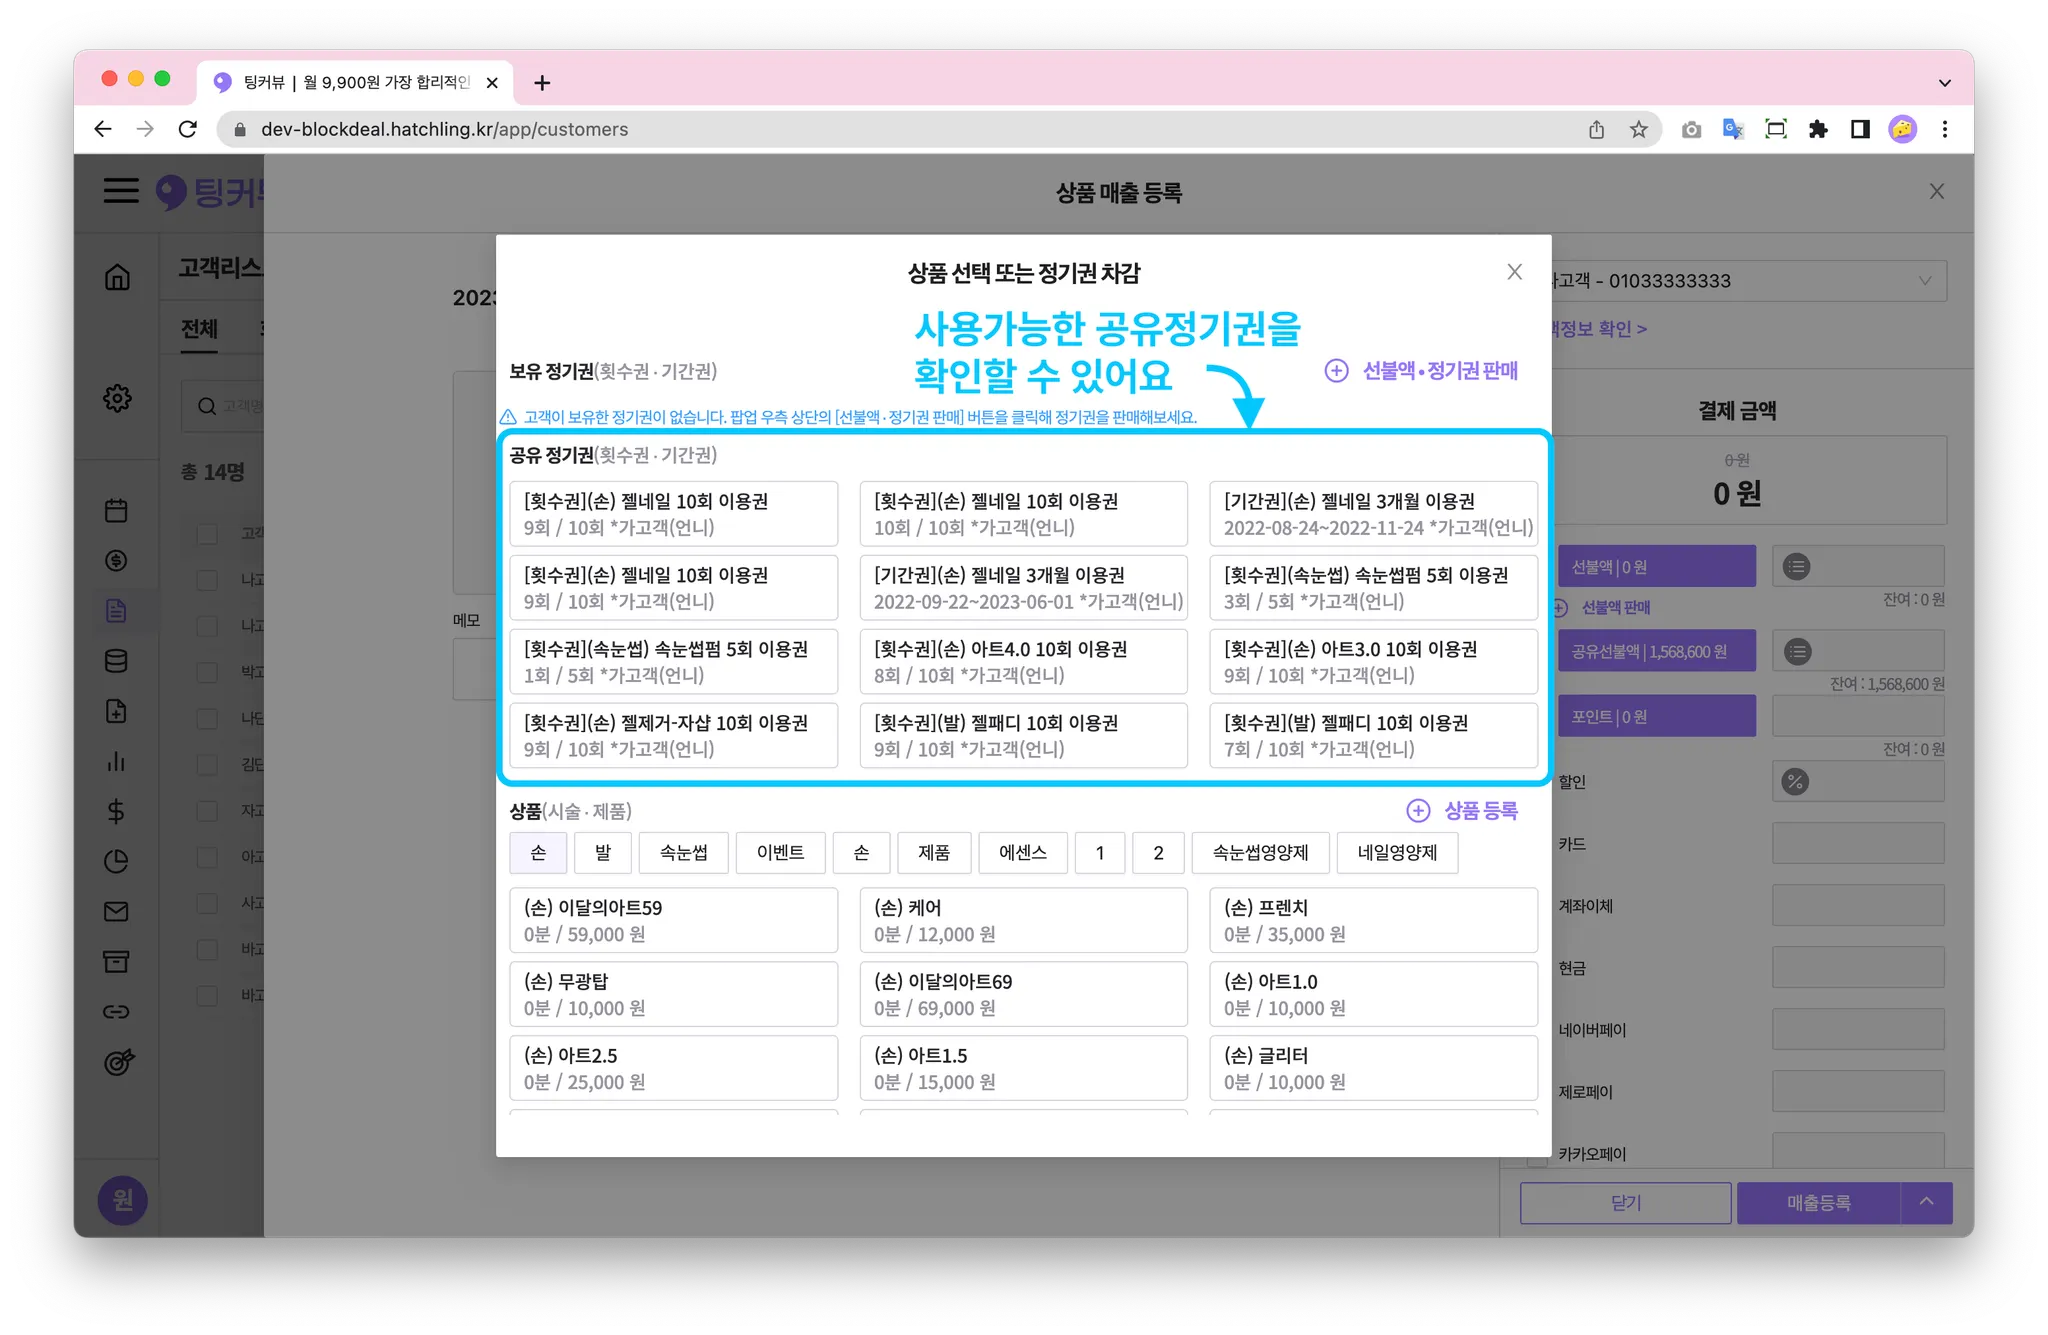Toggle the third customer list checkbox
The image size is (2048, 1335).
point(207,626)
